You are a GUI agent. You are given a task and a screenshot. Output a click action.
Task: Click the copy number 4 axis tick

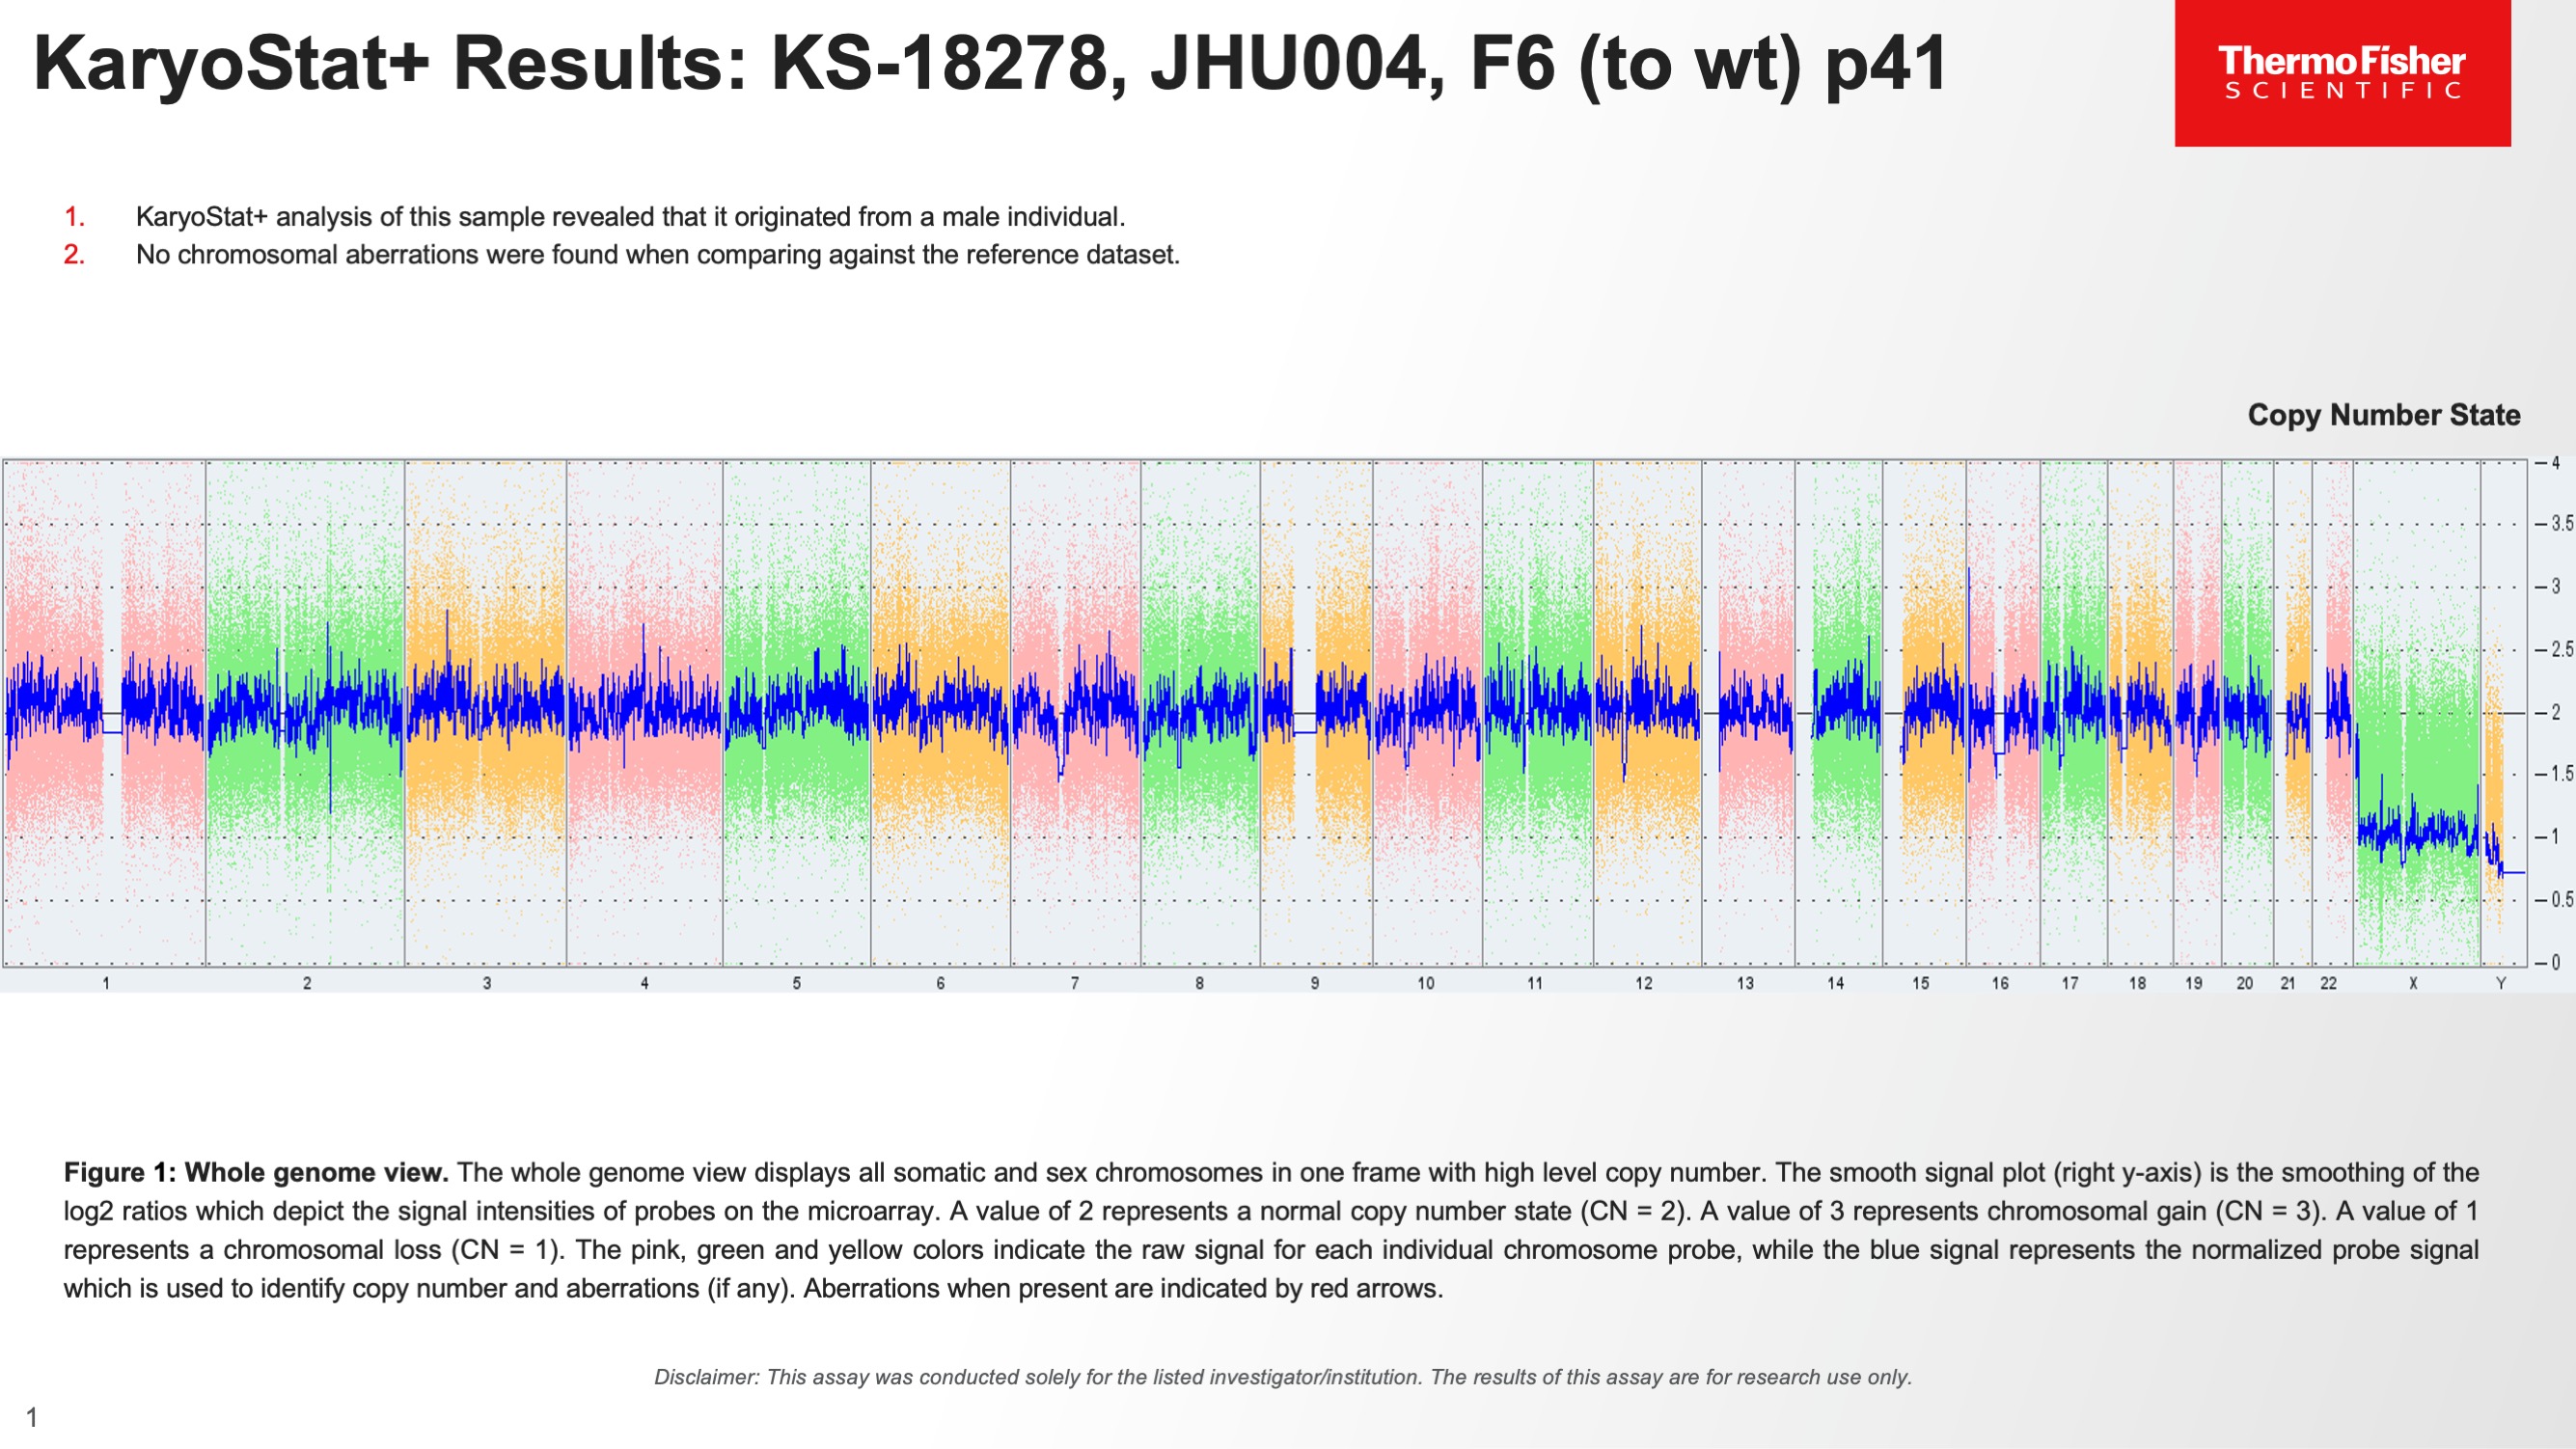[x=2554, y=463]
